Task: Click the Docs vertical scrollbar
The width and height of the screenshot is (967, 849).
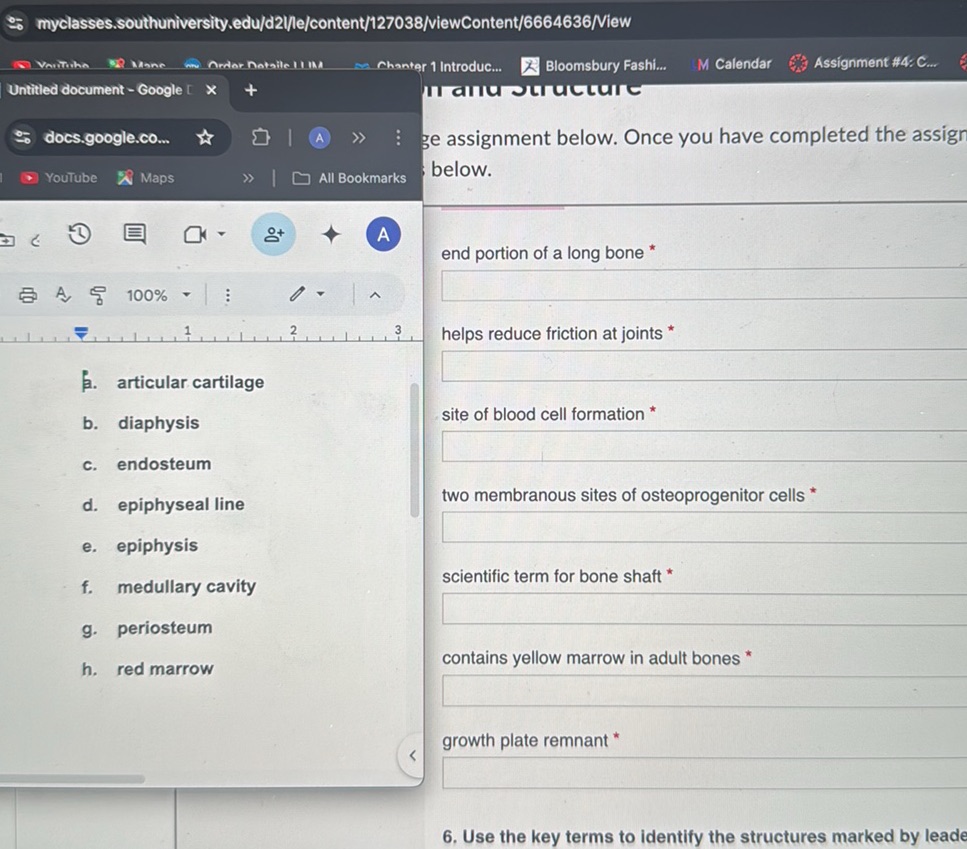Action: pyautogui.click(x=415, y=450)
